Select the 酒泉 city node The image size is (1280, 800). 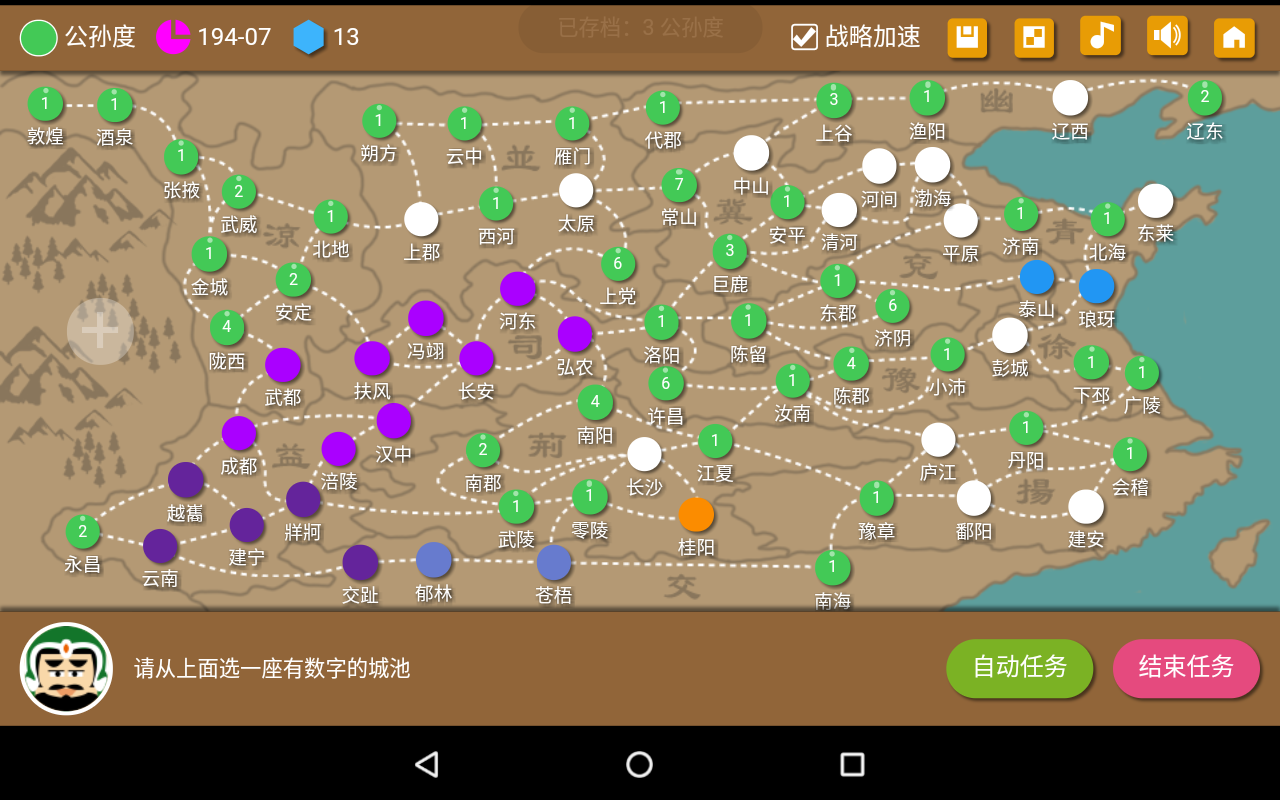pos(115,105)
